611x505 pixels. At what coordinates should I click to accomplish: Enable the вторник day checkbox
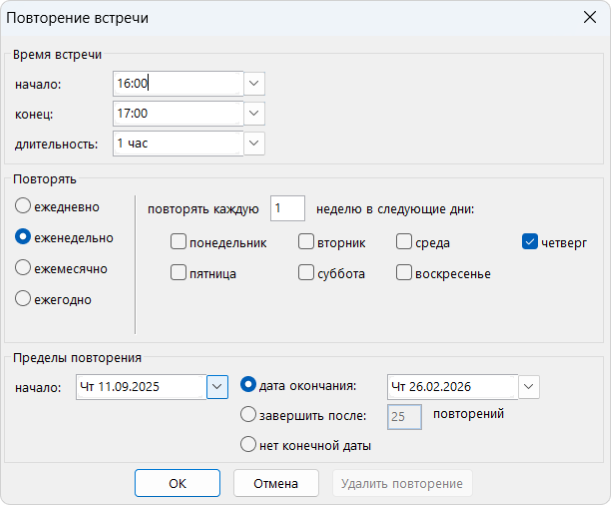307,242
